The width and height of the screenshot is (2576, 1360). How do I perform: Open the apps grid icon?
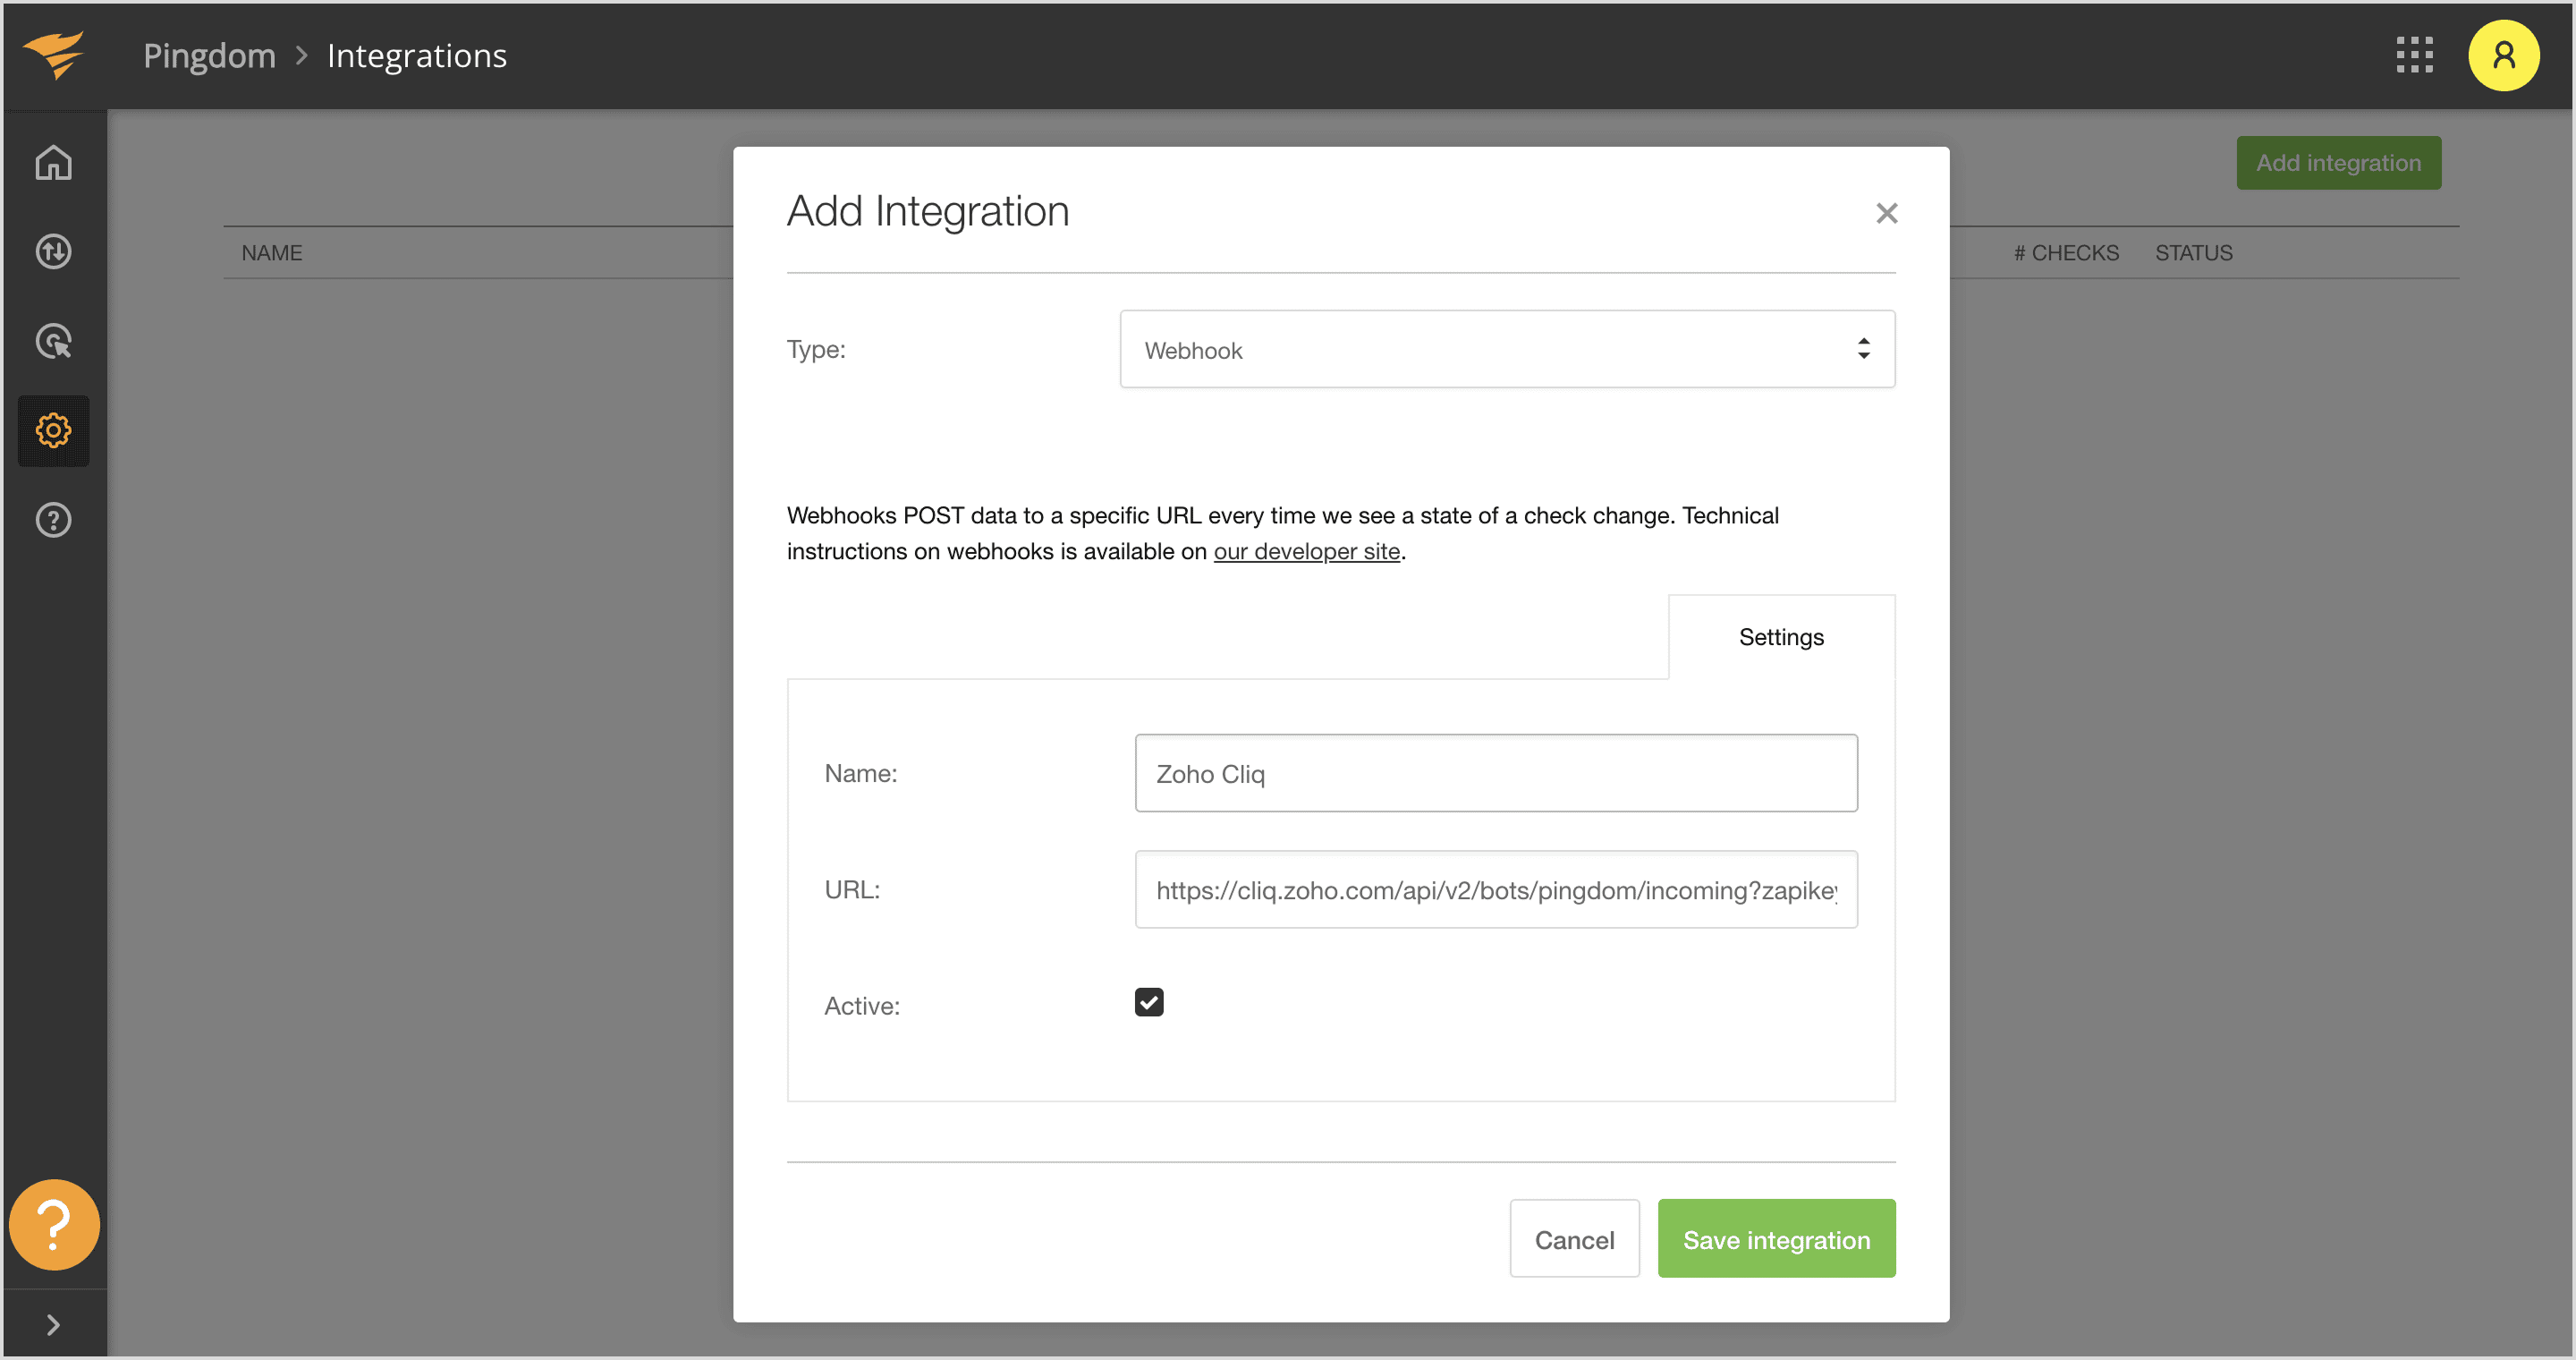2414,55
